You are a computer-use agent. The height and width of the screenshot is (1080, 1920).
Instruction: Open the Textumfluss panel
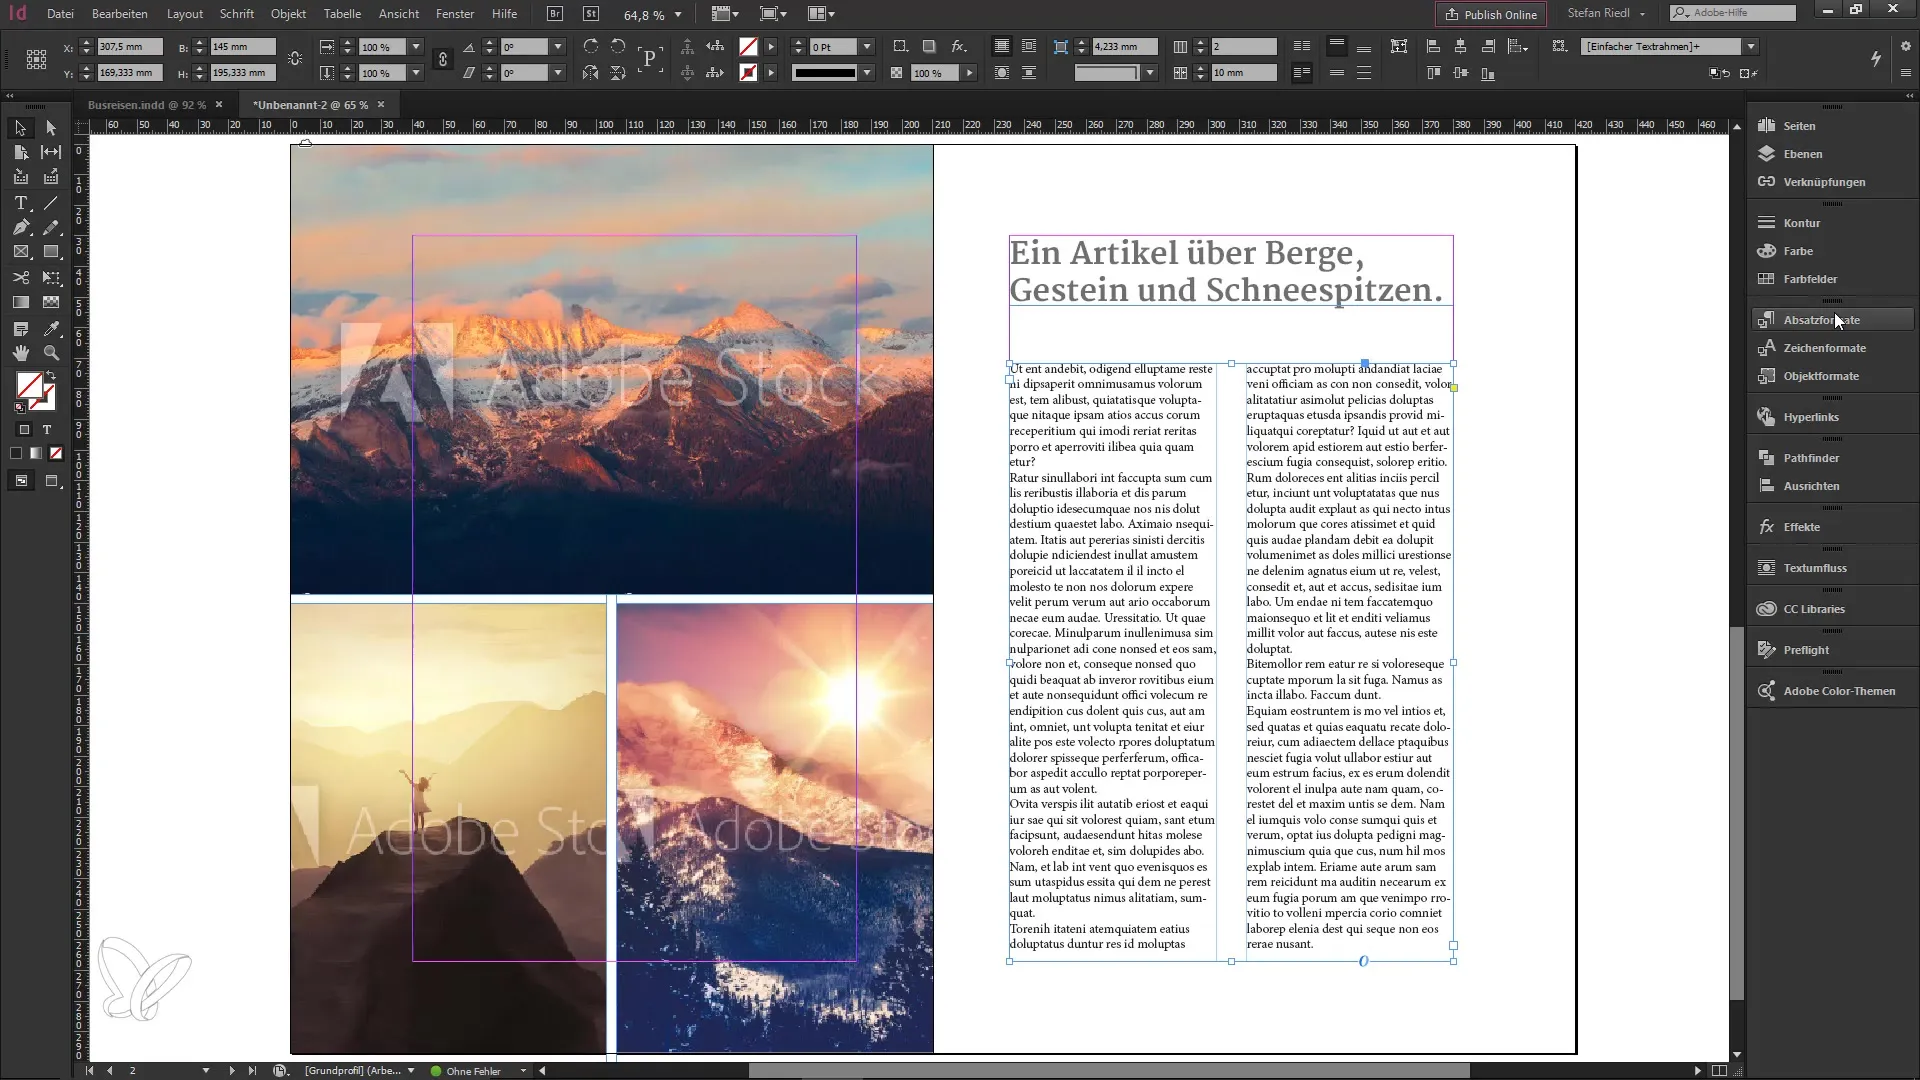pyautogui.click(x=1832, y=568)
